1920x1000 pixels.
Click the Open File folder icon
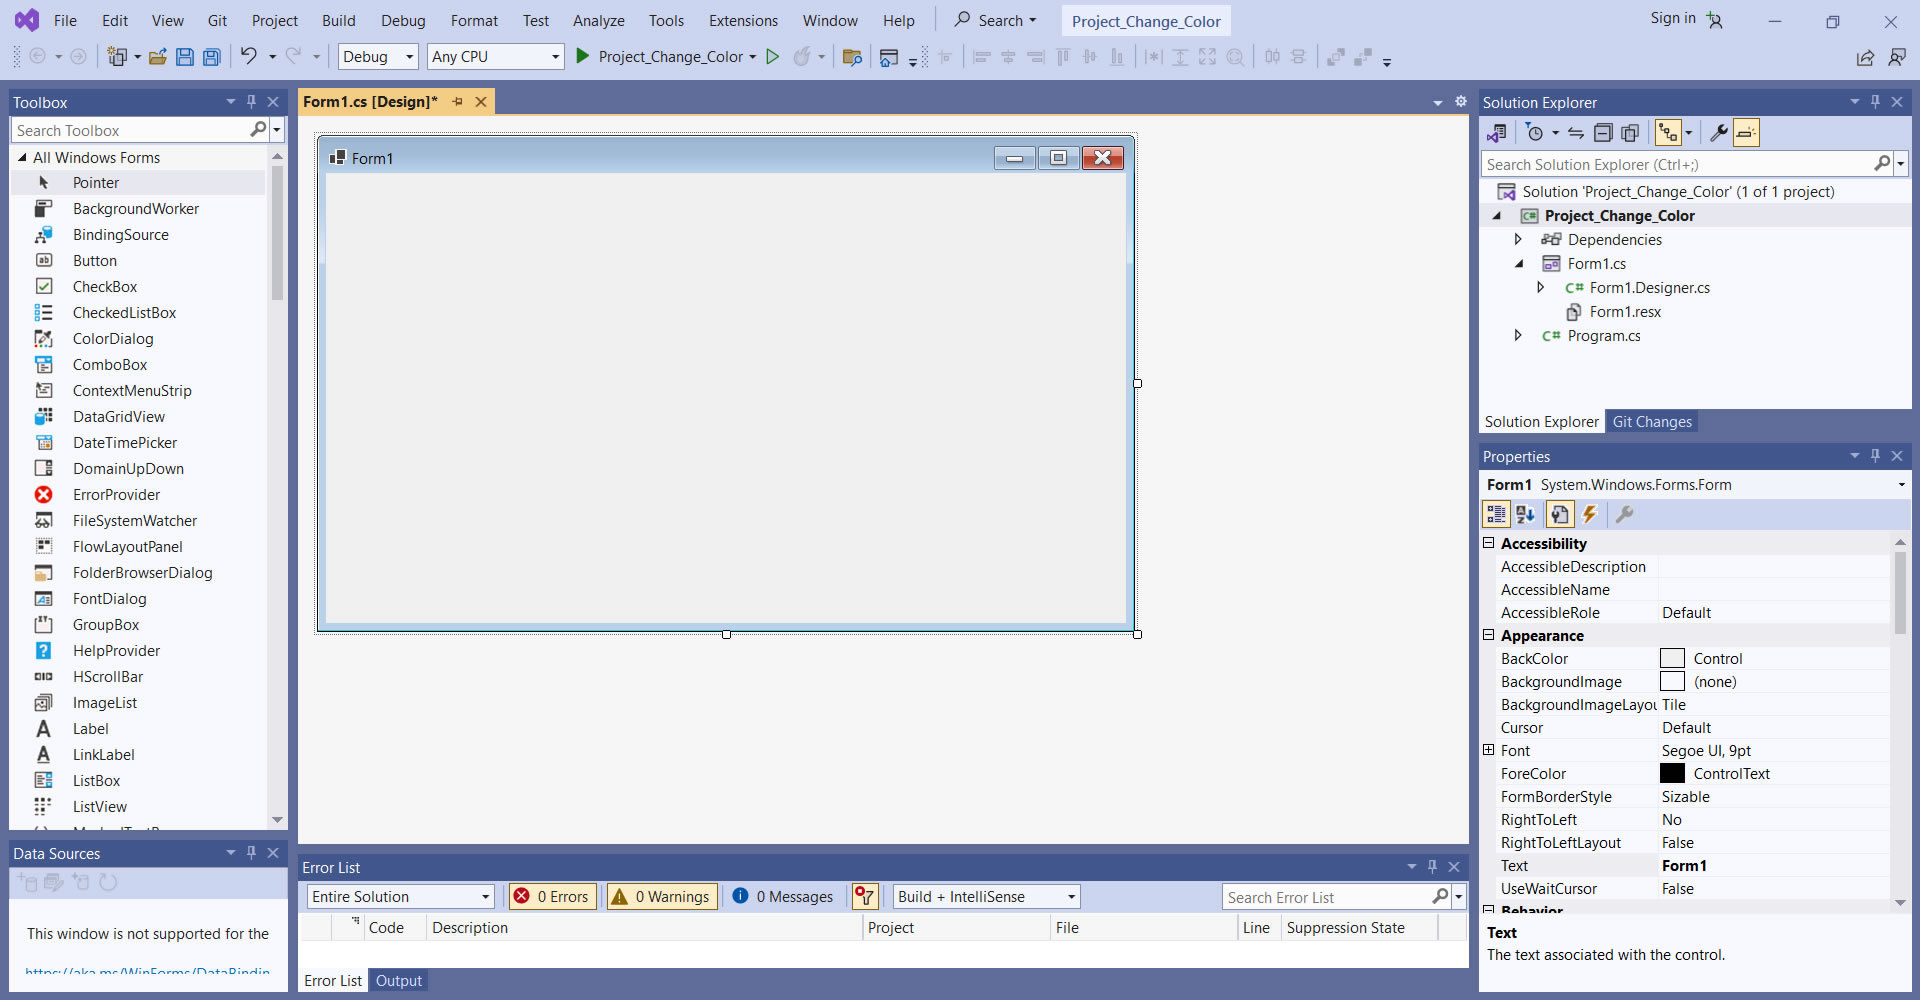(157, 57)
